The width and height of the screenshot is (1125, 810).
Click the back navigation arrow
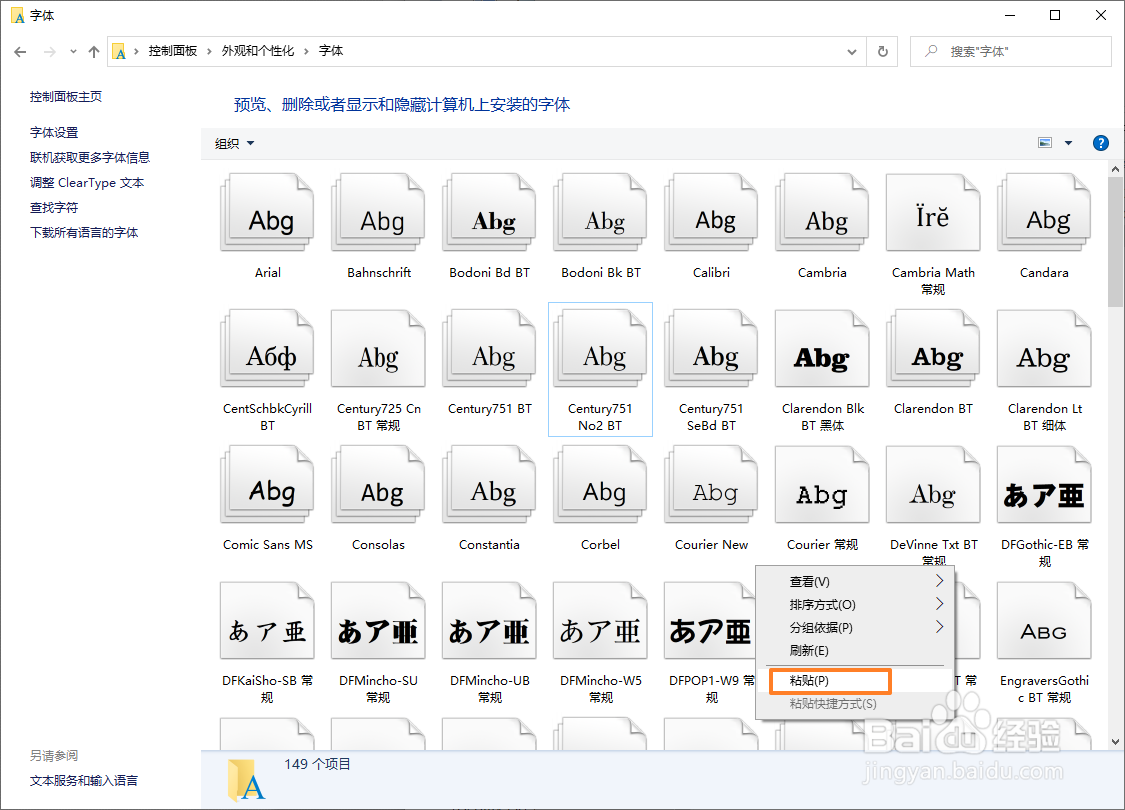click(x=20, y=51)
